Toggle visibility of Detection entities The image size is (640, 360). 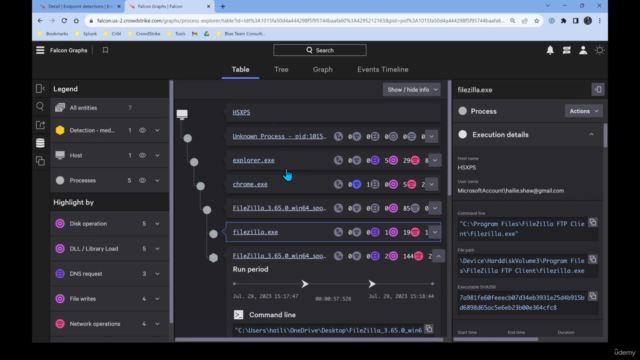pyautogui.click(x=142, y=130)
